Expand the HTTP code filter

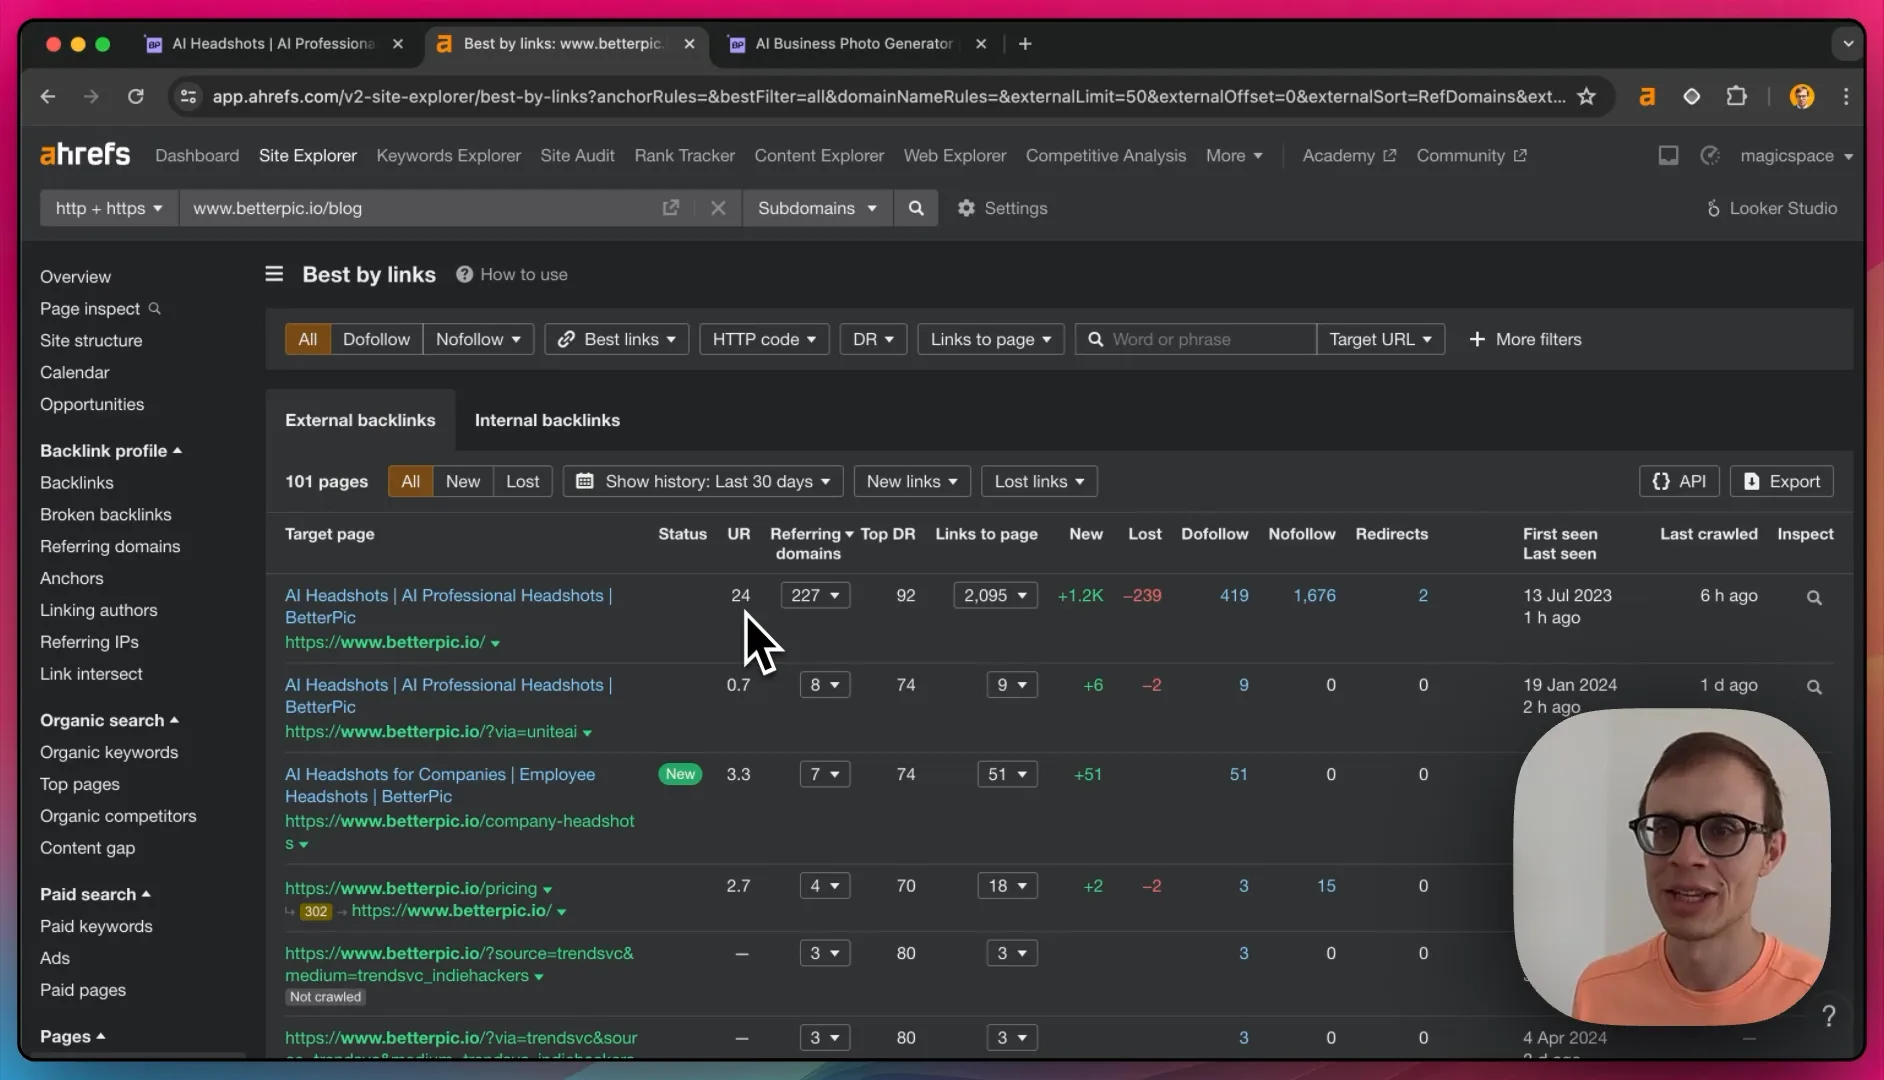click(764, 339)
